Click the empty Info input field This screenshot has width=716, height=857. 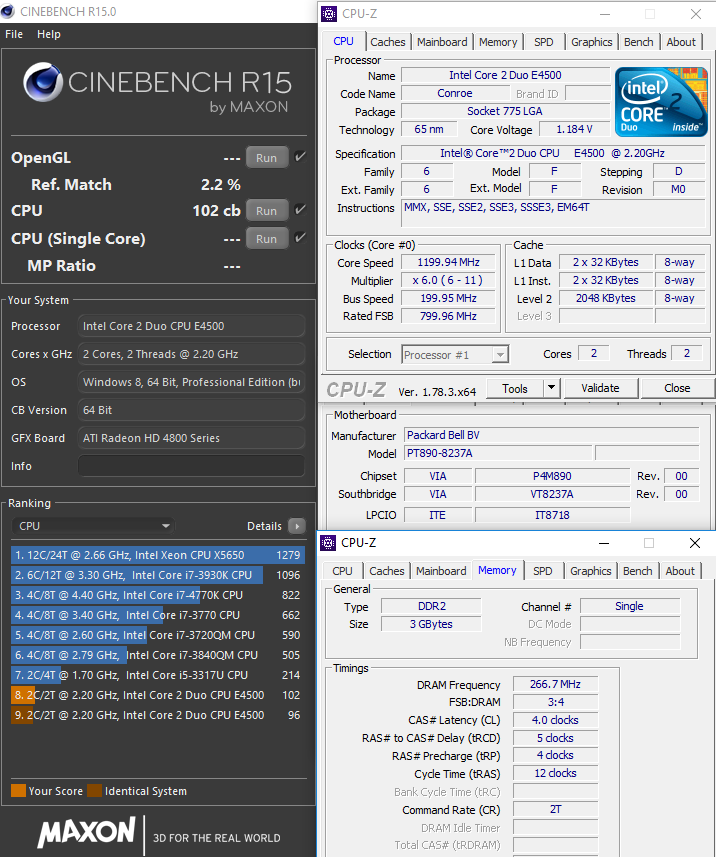191,466
